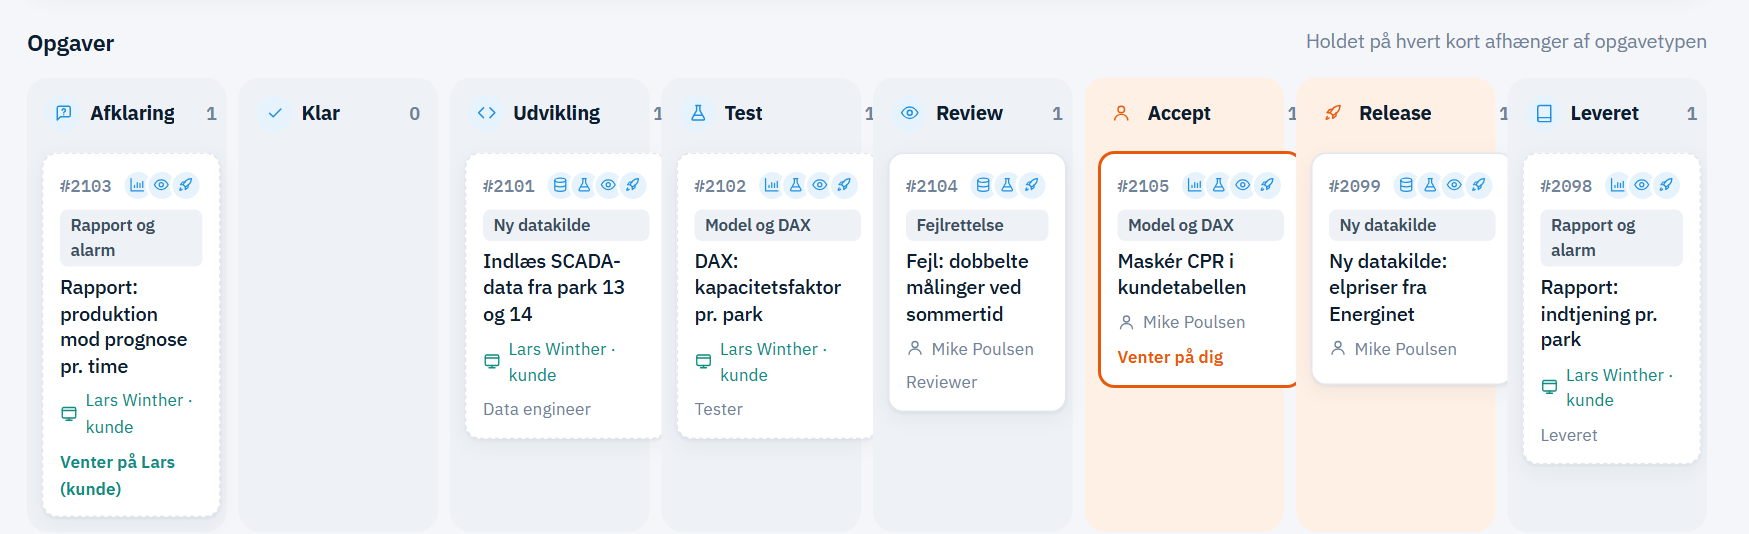Click the rocket icon on card #2098
The width and height of the screenshot is (1749, 534).
(1666, 185)
